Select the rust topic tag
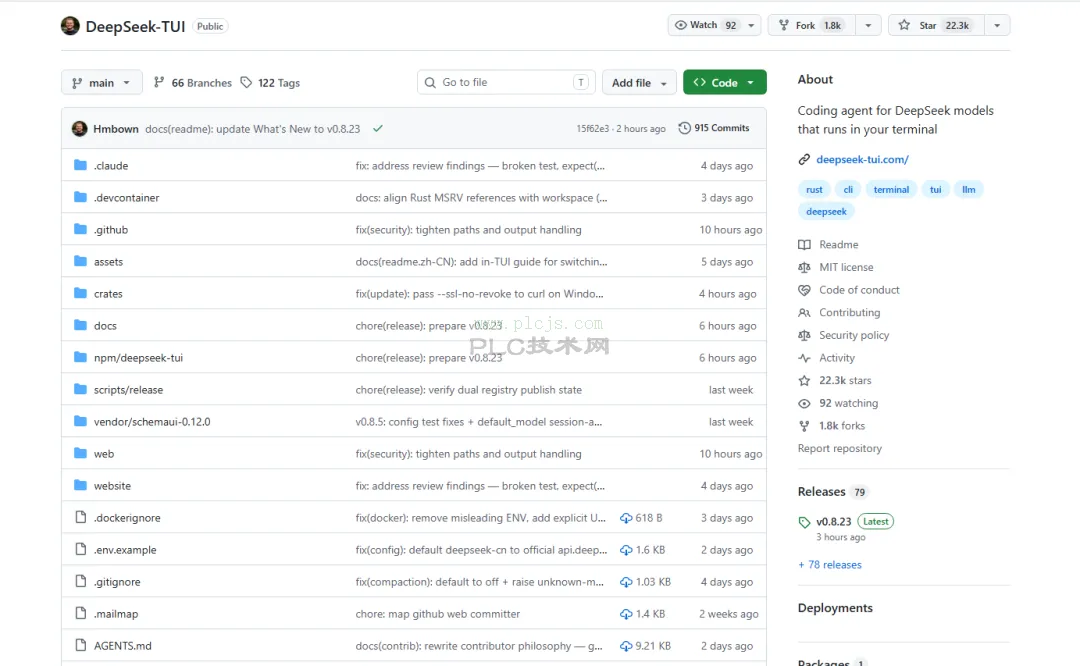The width and height of the screenshot is (1080, 666). click(814, 189)
